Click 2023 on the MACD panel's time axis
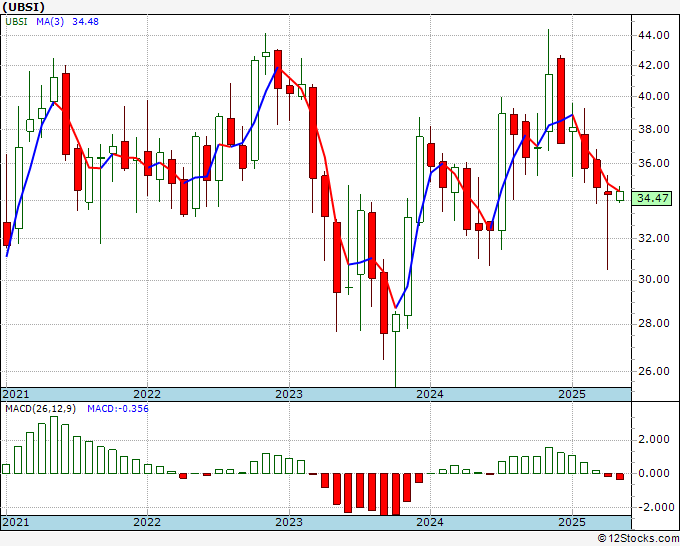This screenshot has height=546, width=680. pyautogui.click(x=289, y=522)
